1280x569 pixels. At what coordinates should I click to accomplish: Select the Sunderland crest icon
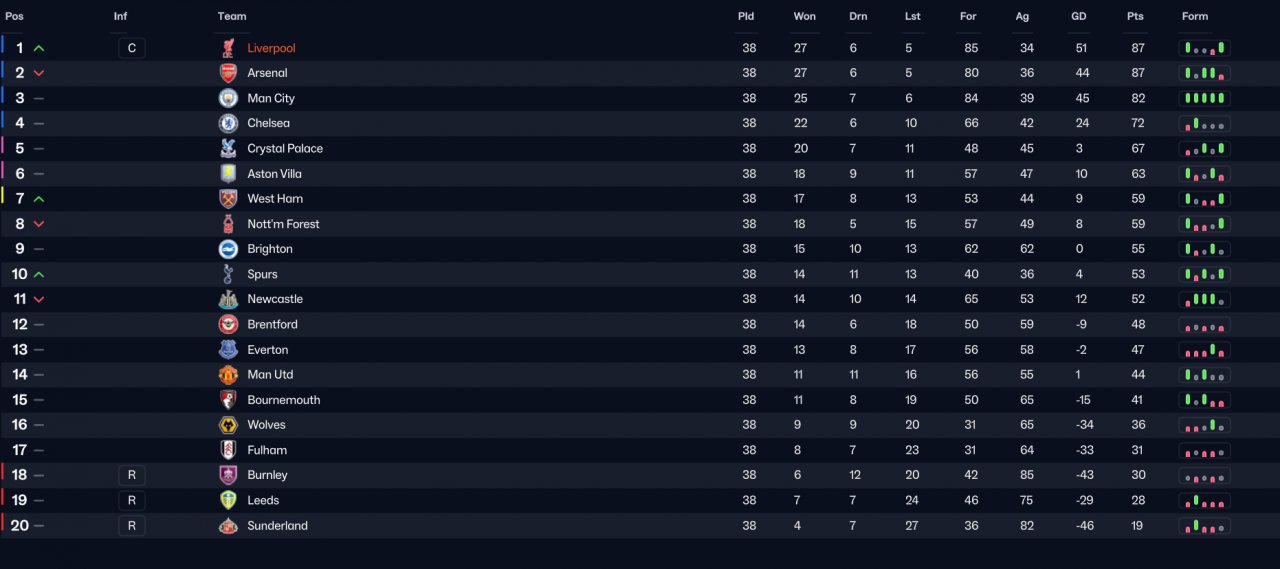pos(228,526)
